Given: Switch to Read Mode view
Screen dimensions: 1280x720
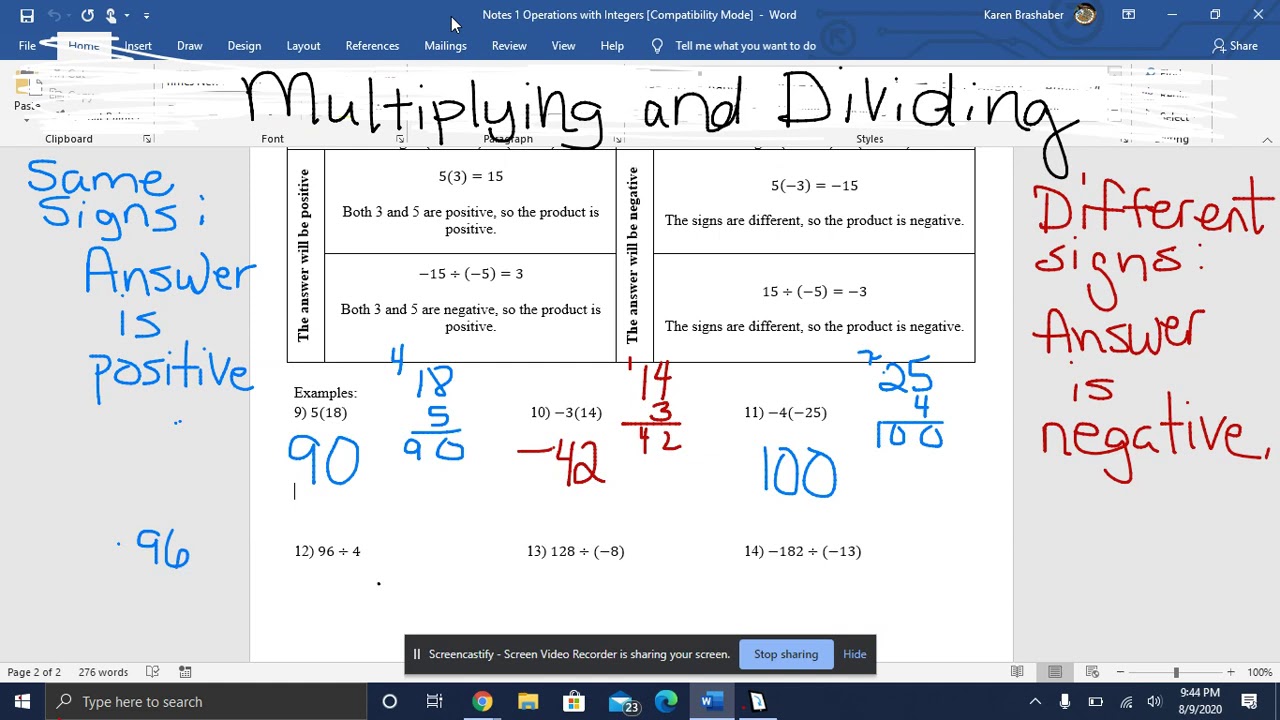Looking at the screenshot, I should point(1017,673).
